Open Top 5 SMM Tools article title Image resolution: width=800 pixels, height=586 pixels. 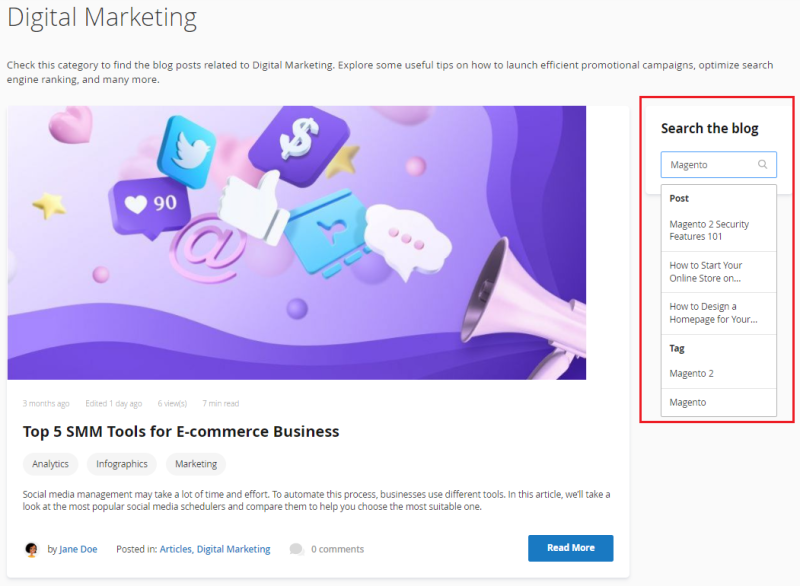pos(181,432)
